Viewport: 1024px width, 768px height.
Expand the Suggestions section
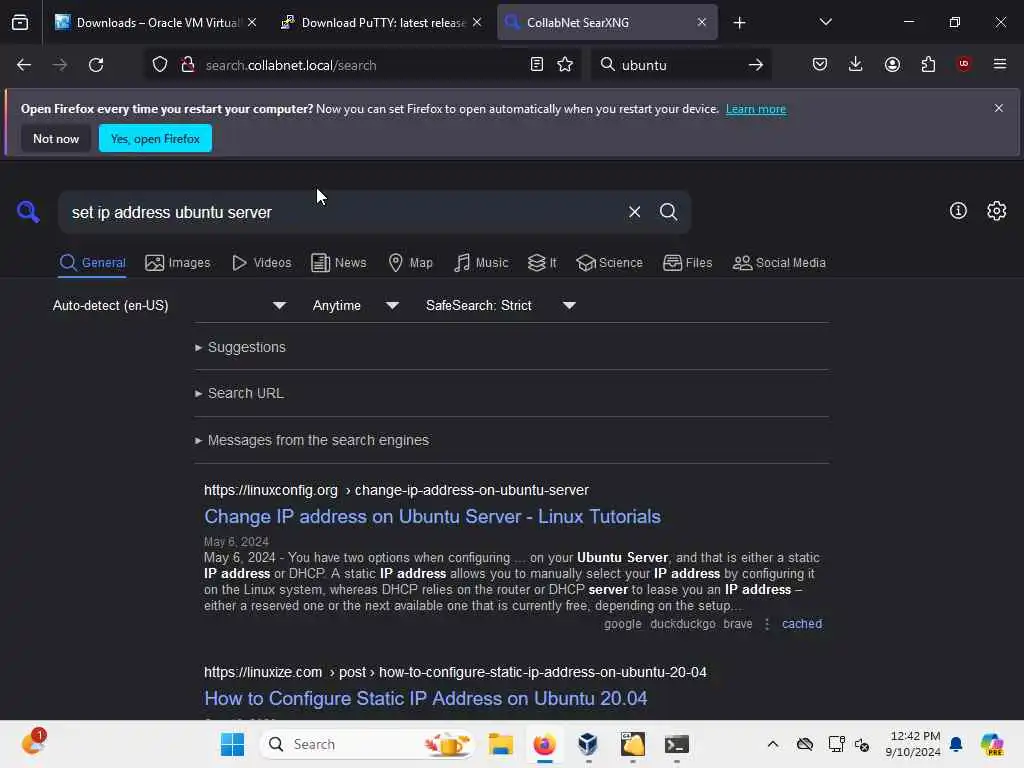click(240, 347)
